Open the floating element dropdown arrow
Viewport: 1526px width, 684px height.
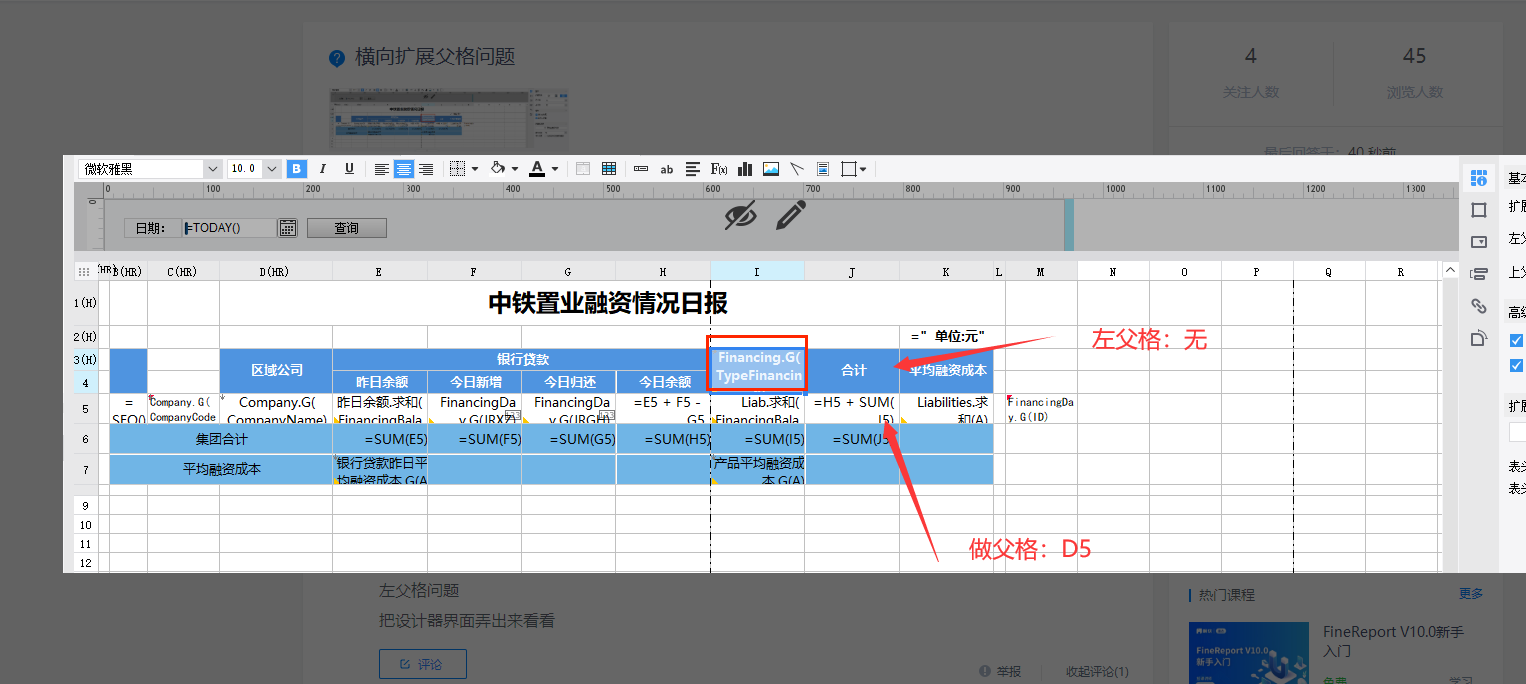(x=863, y=169)
